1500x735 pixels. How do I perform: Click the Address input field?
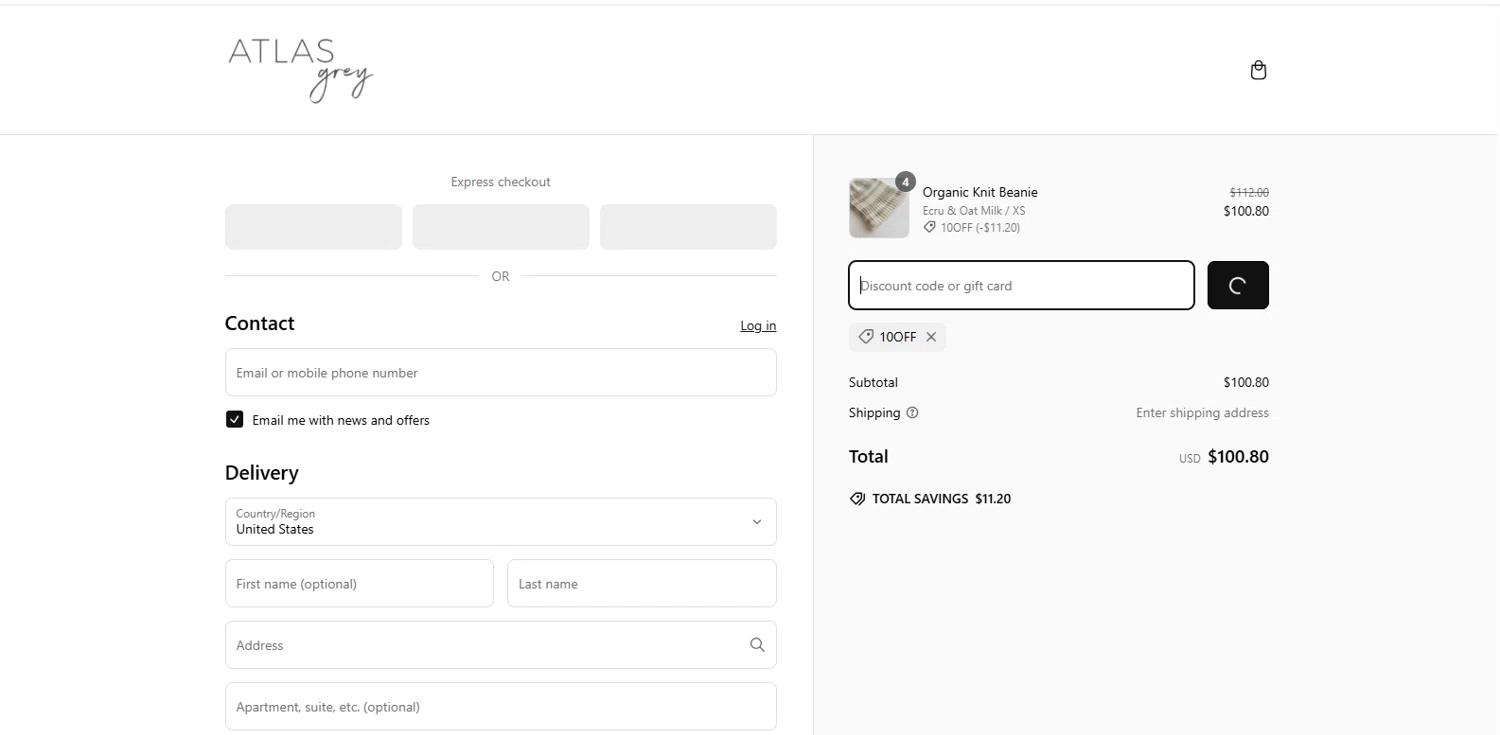tap(501, 645)
